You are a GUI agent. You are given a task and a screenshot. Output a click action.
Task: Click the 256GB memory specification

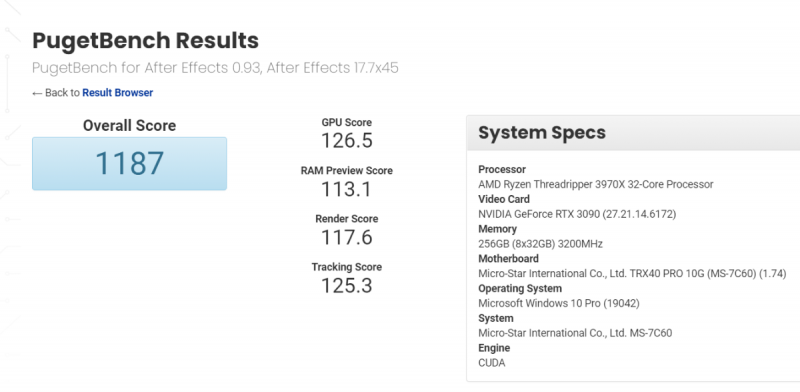pos(540,244)
